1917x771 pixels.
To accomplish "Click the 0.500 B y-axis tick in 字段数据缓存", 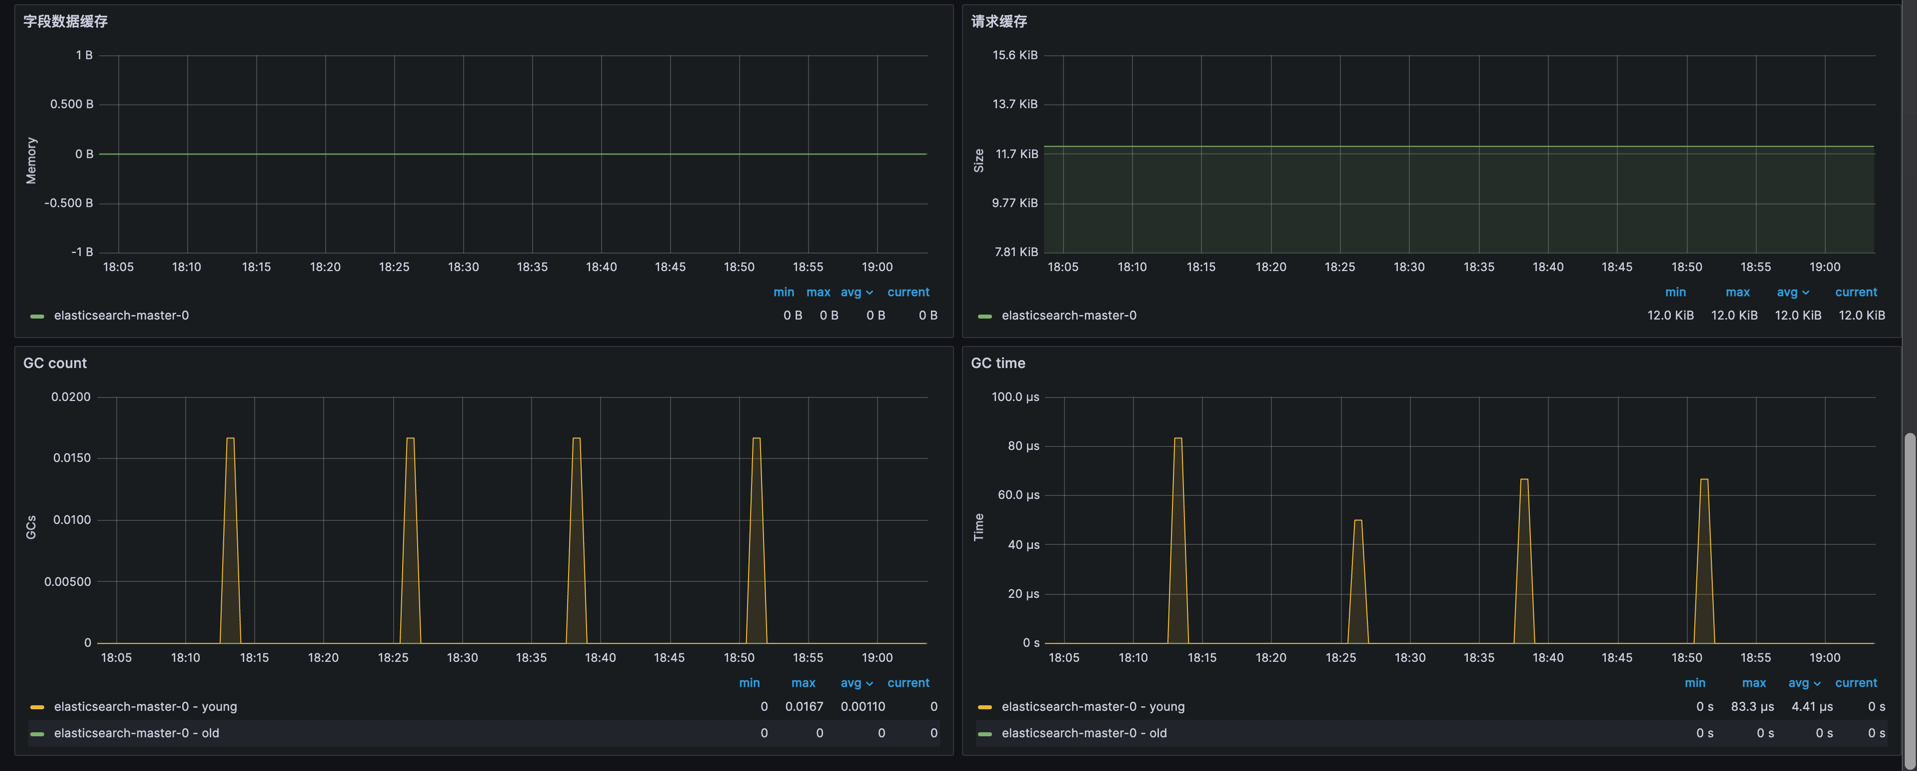I will pos(72,104).
